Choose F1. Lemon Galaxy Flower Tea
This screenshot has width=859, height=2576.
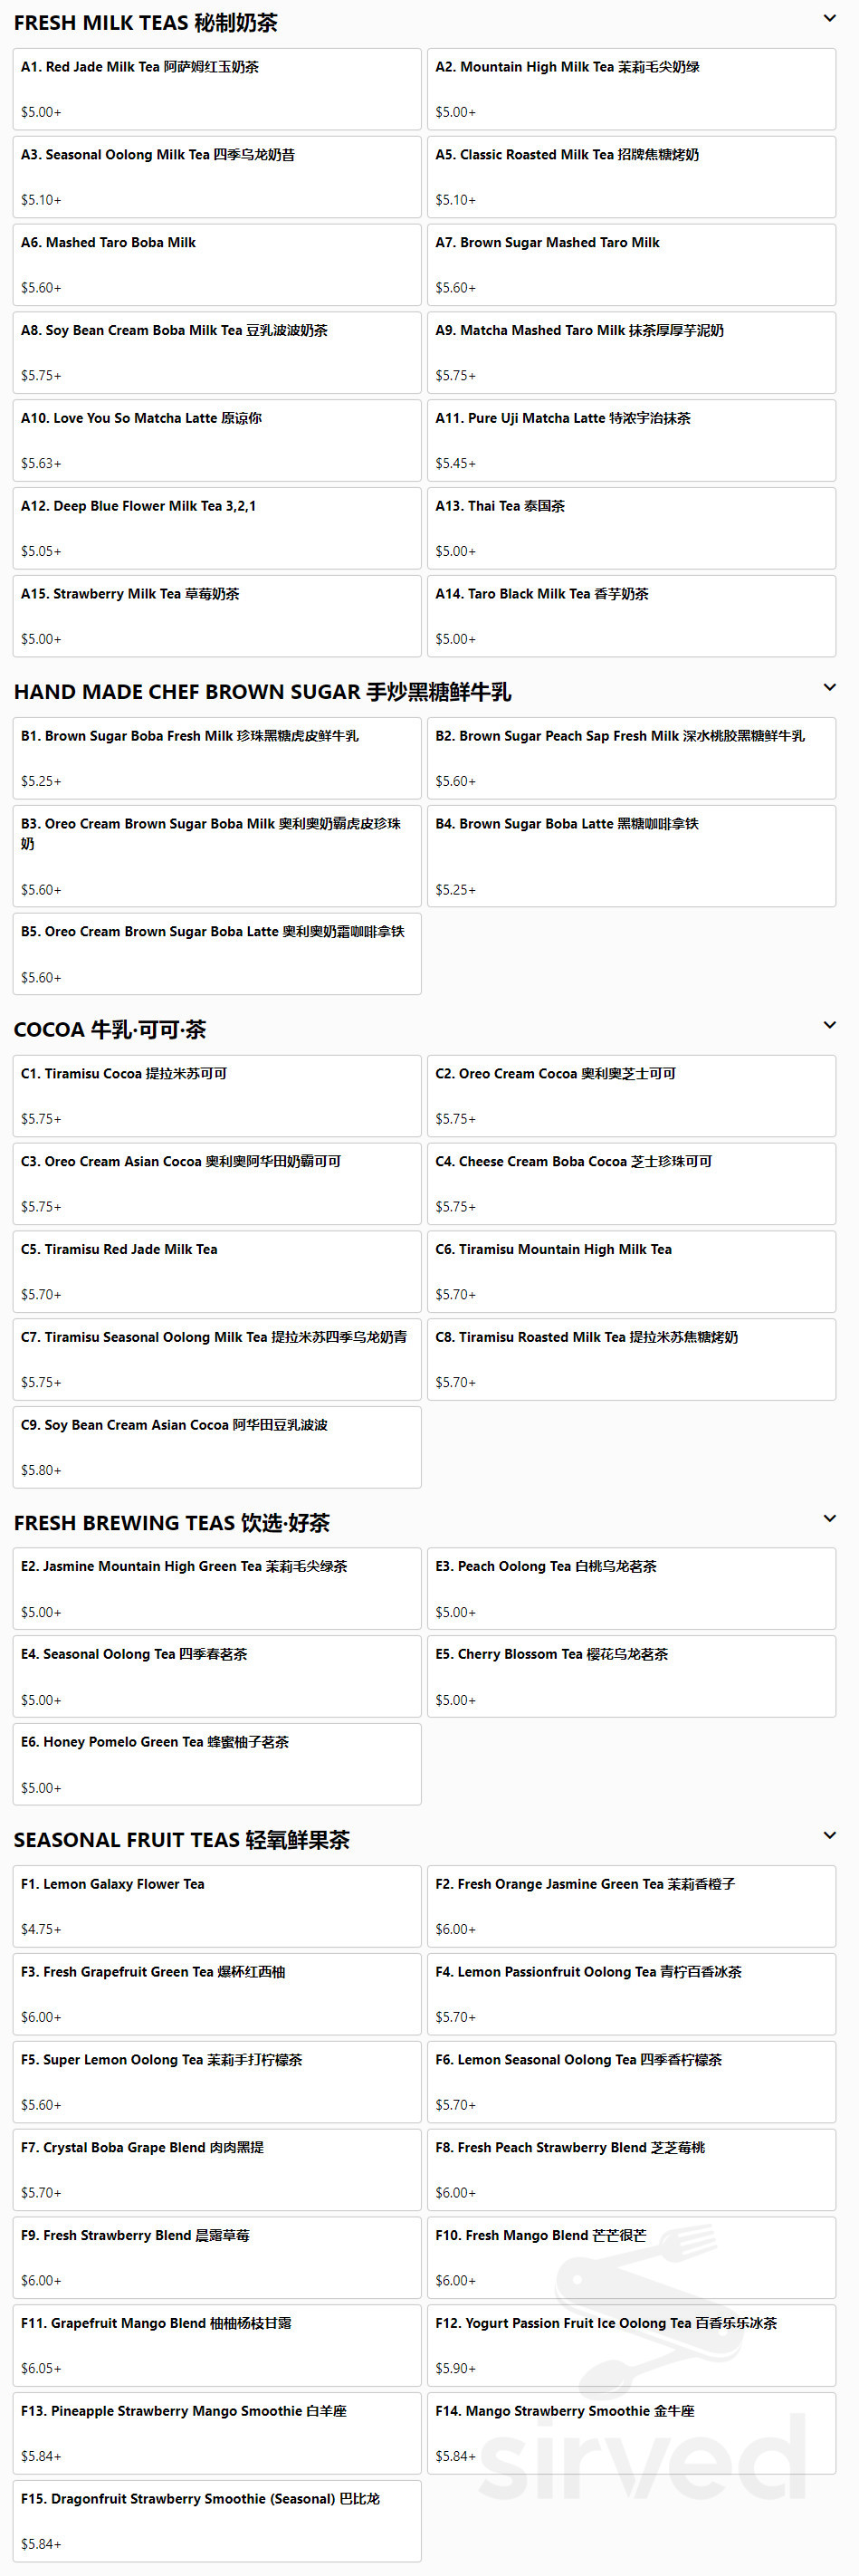[217, 1906]
